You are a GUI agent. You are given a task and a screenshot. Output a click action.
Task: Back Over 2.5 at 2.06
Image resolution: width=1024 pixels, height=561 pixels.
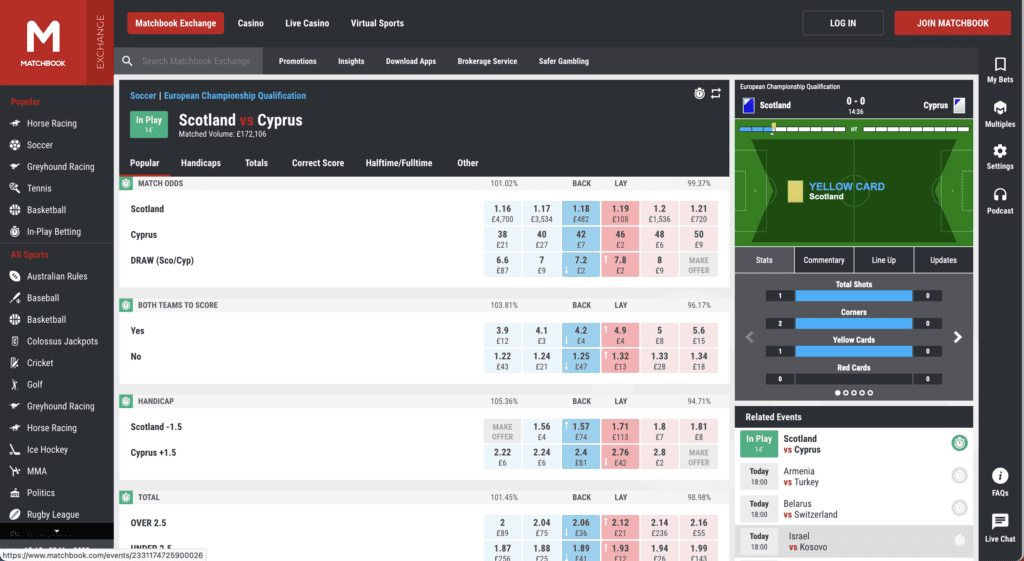tap(581, 527)
